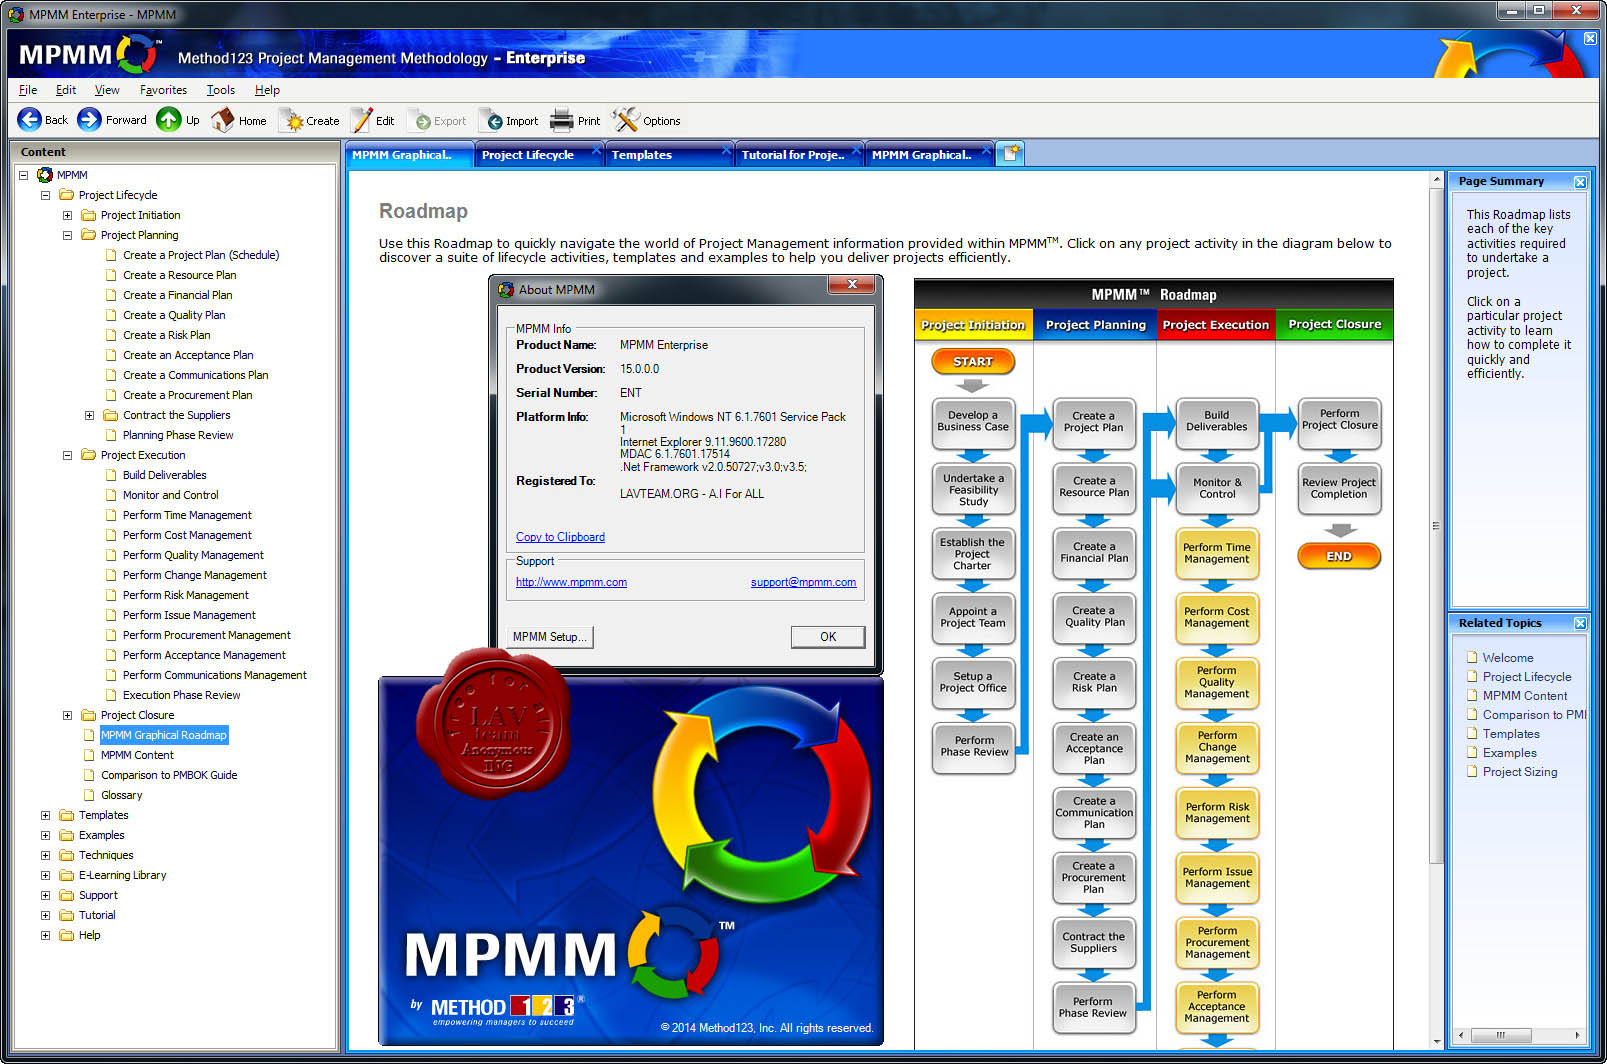Close the header banner with X
Image resolution: width=1607 pixels, height=1064 pixels.
pyautogui.click(x=1590, y=38)
